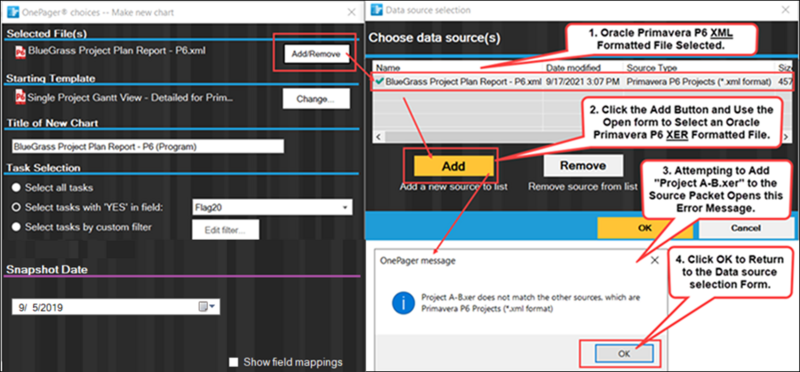Click the Change... button for starting template

coord(316,98)
